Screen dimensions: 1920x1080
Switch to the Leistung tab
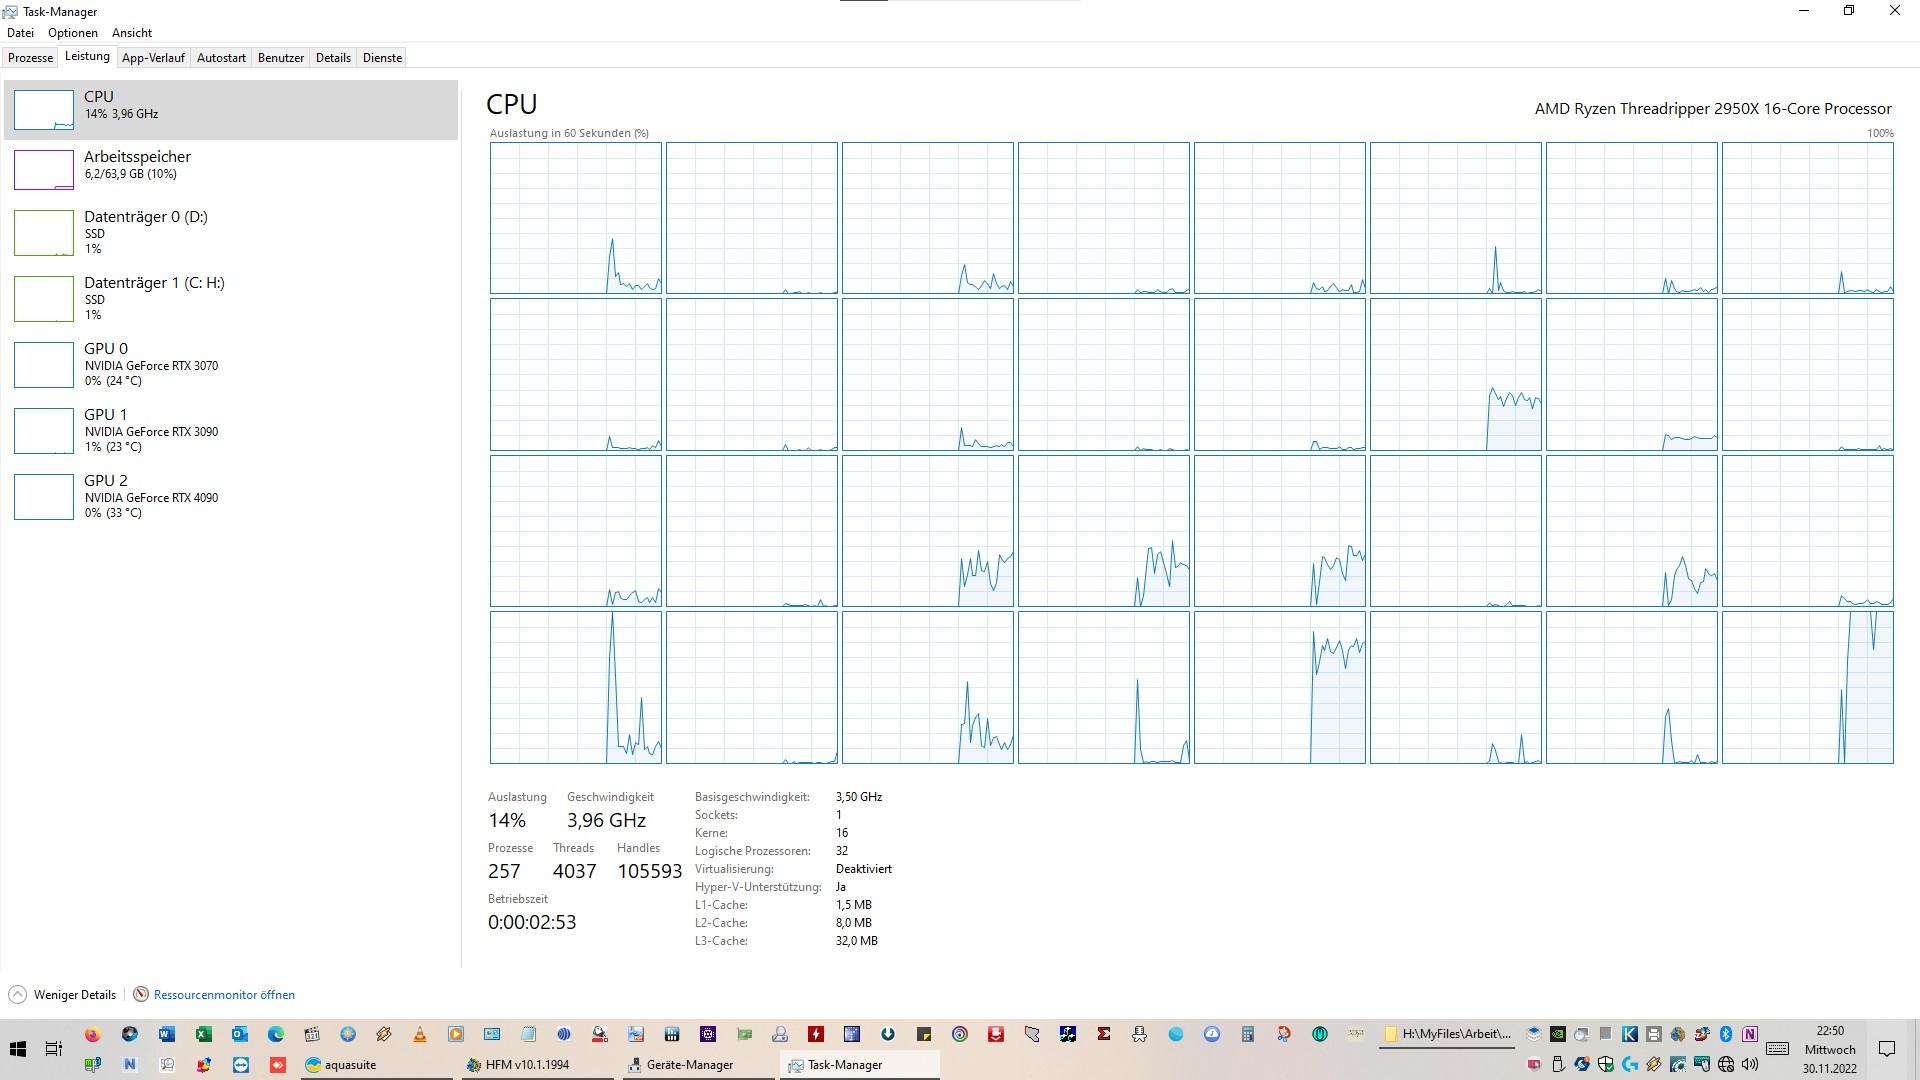coord(87,57)
